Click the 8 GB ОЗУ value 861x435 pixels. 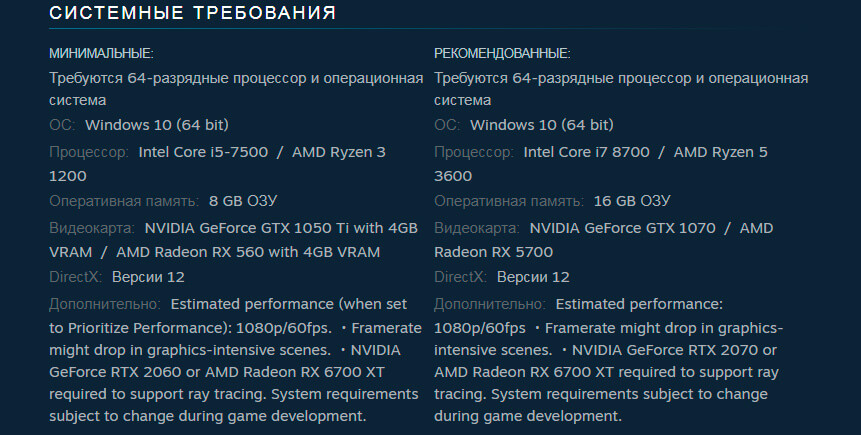coord(243,201)
